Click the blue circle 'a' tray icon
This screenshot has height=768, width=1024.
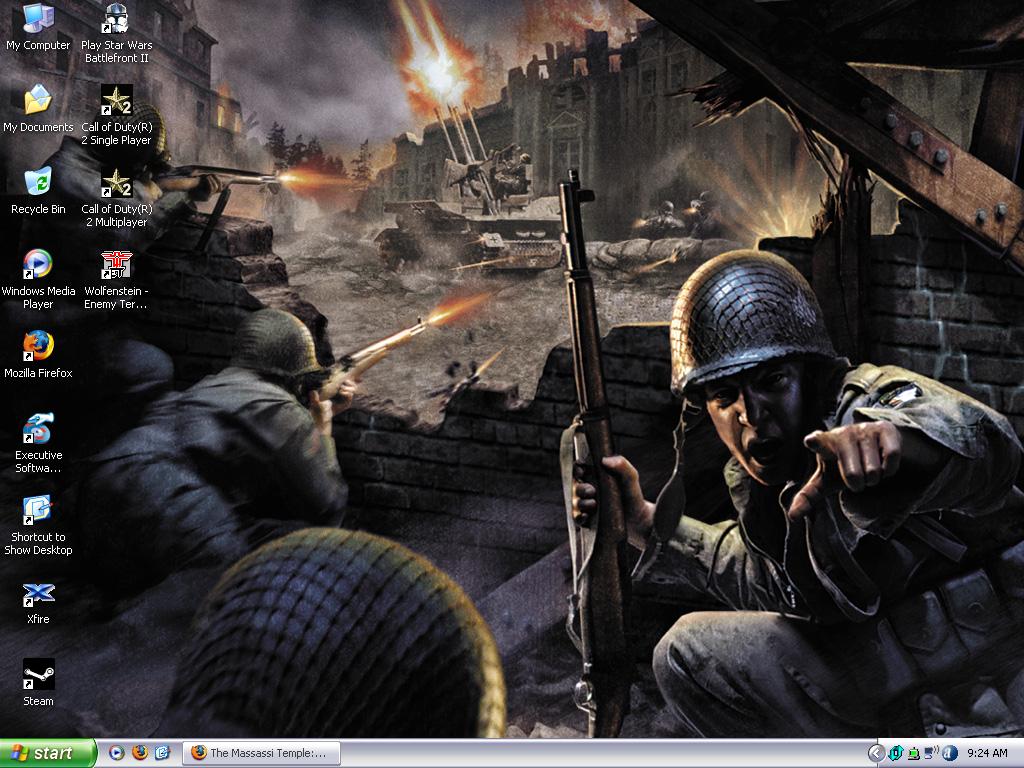(x=950, y=754)
